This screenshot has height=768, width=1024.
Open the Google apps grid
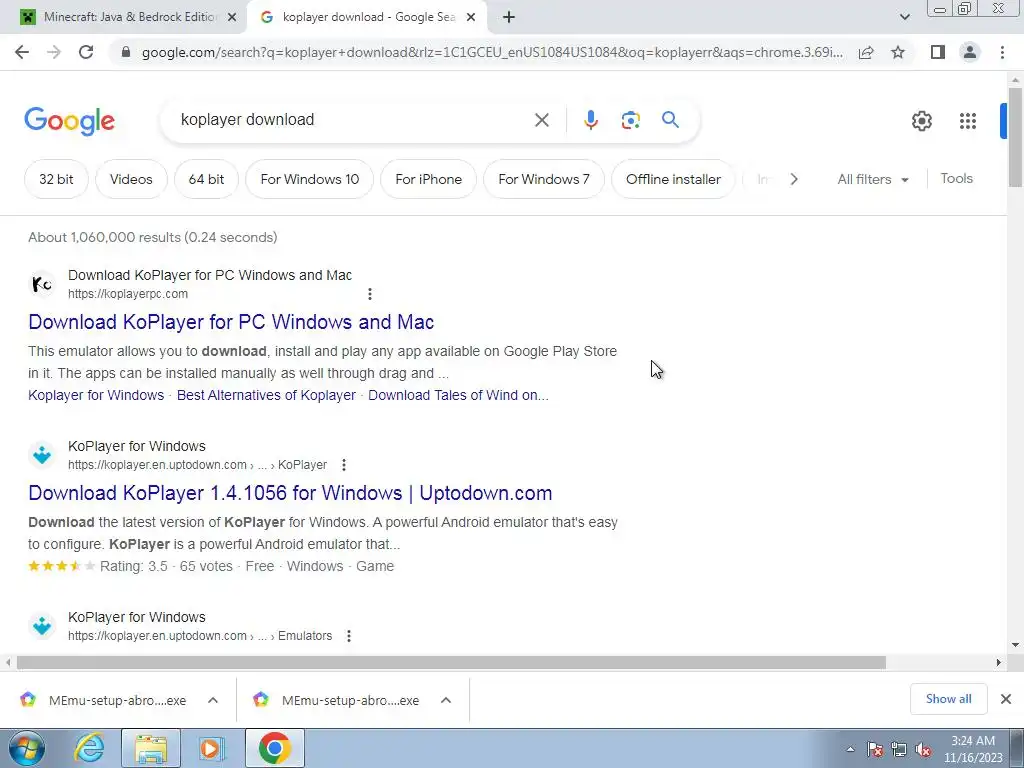pyautogui.click(x=968, y=121)
